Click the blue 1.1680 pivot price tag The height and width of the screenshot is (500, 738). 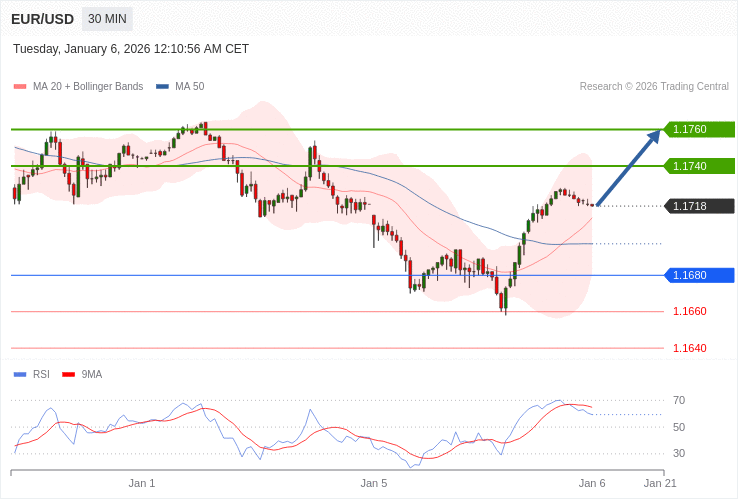click(699, 275)
